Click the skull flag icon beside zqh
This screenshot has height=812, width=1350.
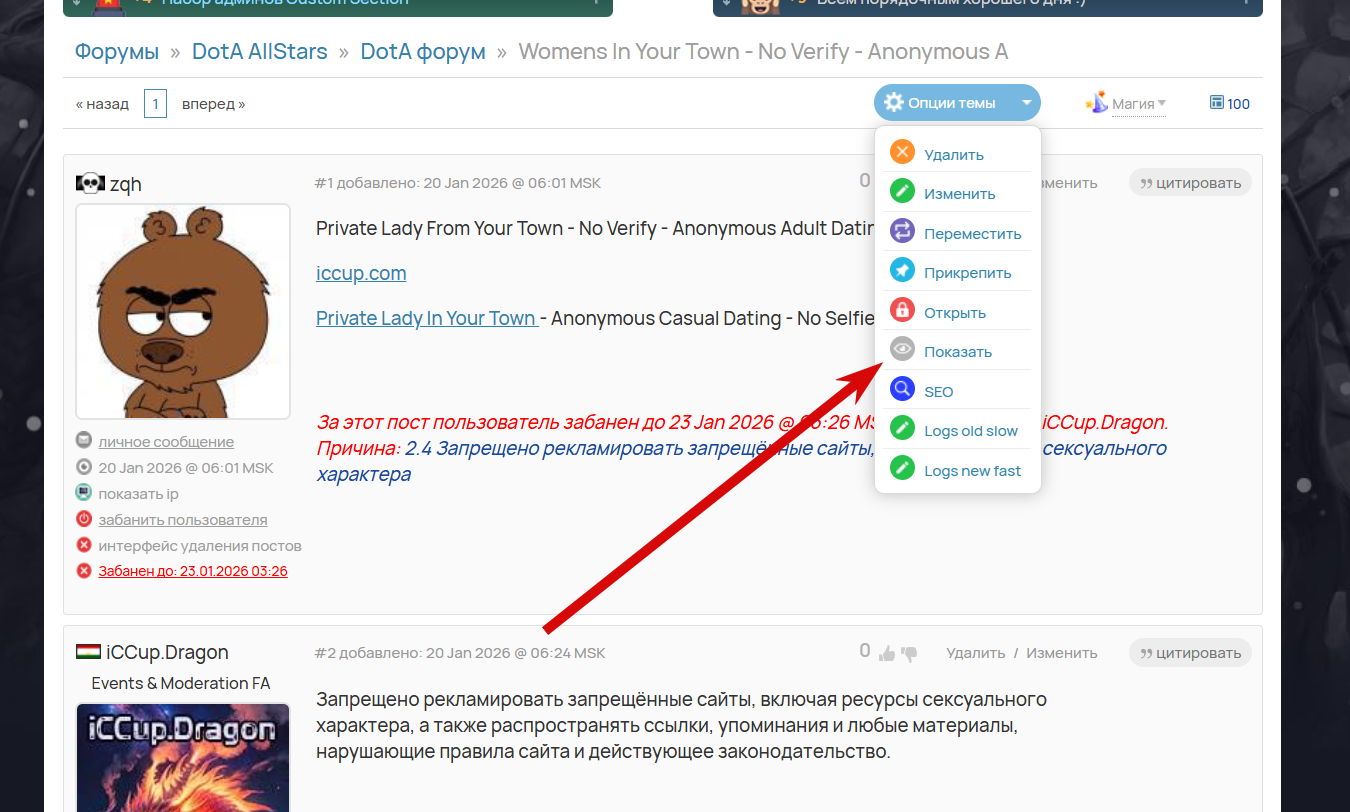click(x=89, y=184)
